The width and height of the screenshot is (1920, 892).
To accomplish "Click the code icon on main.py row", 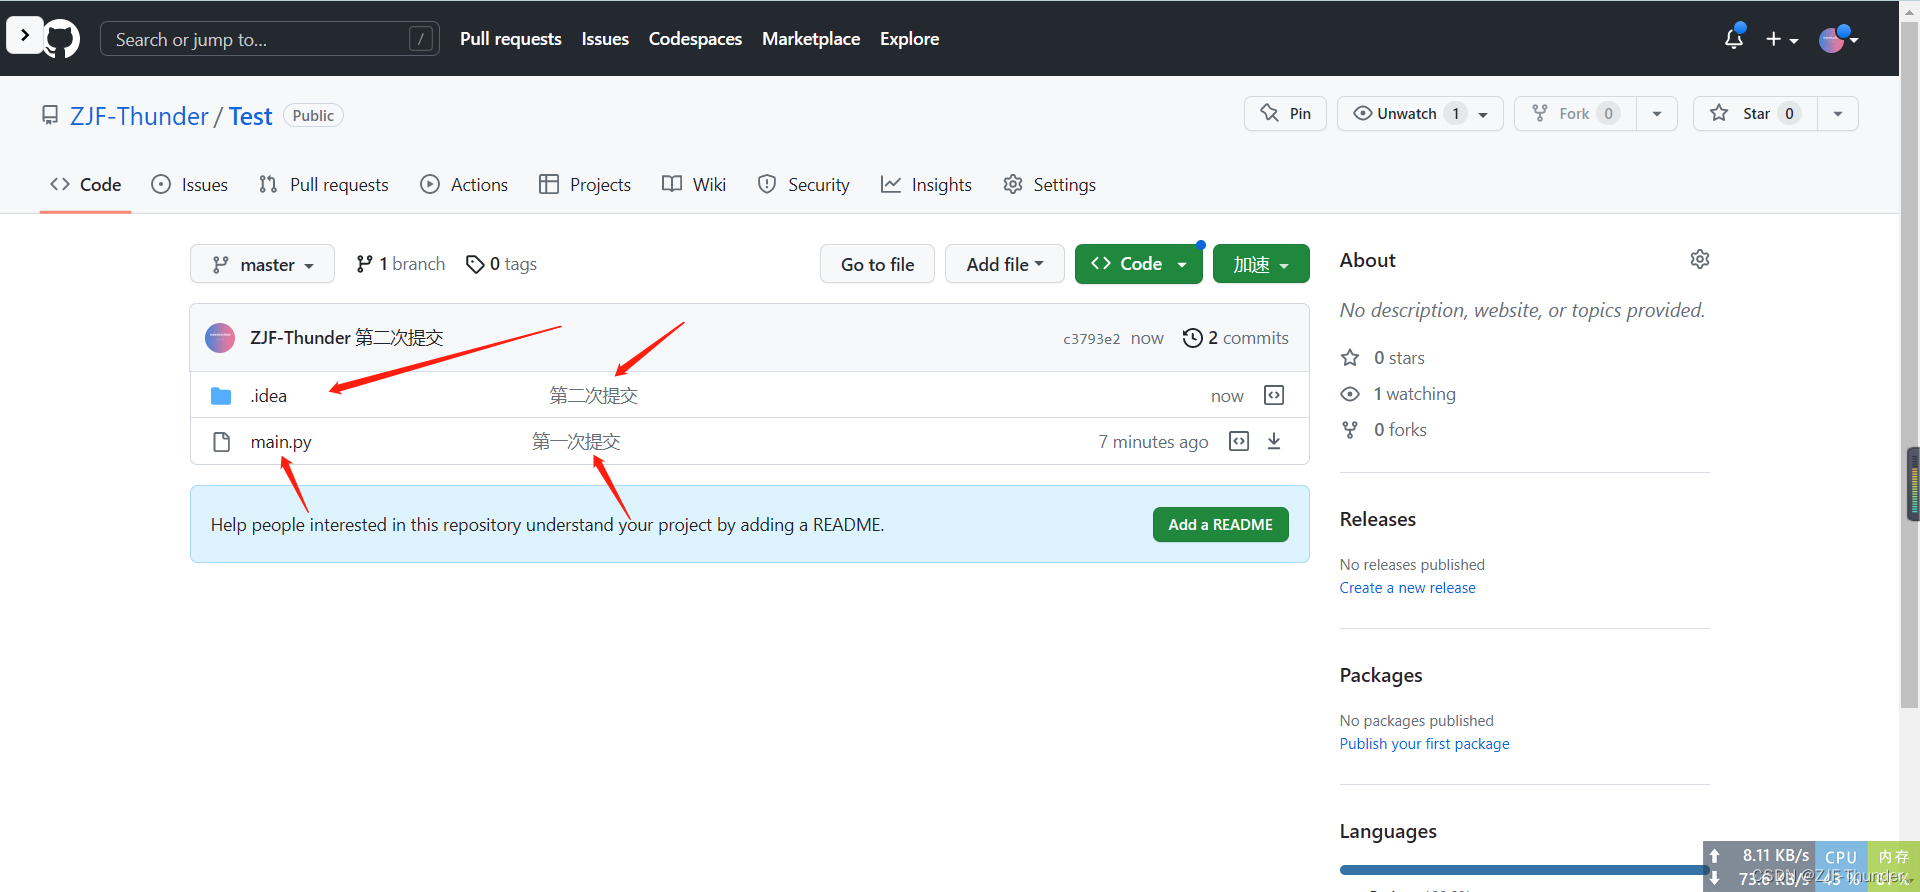I will 1239,441.
